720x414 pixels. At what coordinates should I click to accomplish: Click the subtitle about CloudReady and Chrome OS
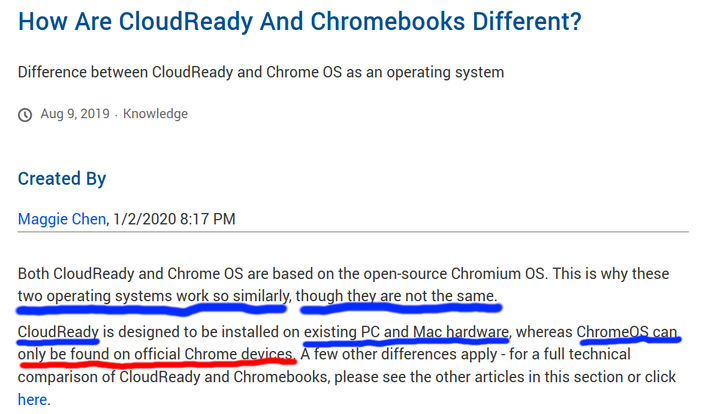(261, 72)
